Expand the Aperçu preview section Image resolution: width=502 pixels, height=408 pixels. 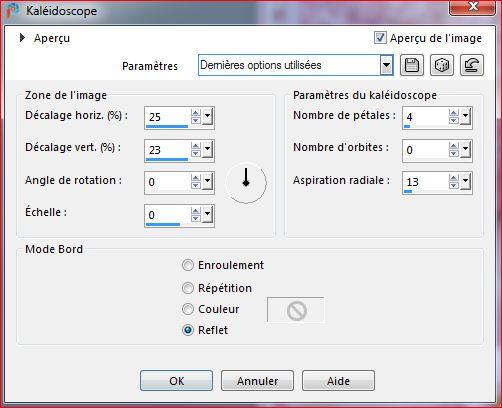coord(22,38)
